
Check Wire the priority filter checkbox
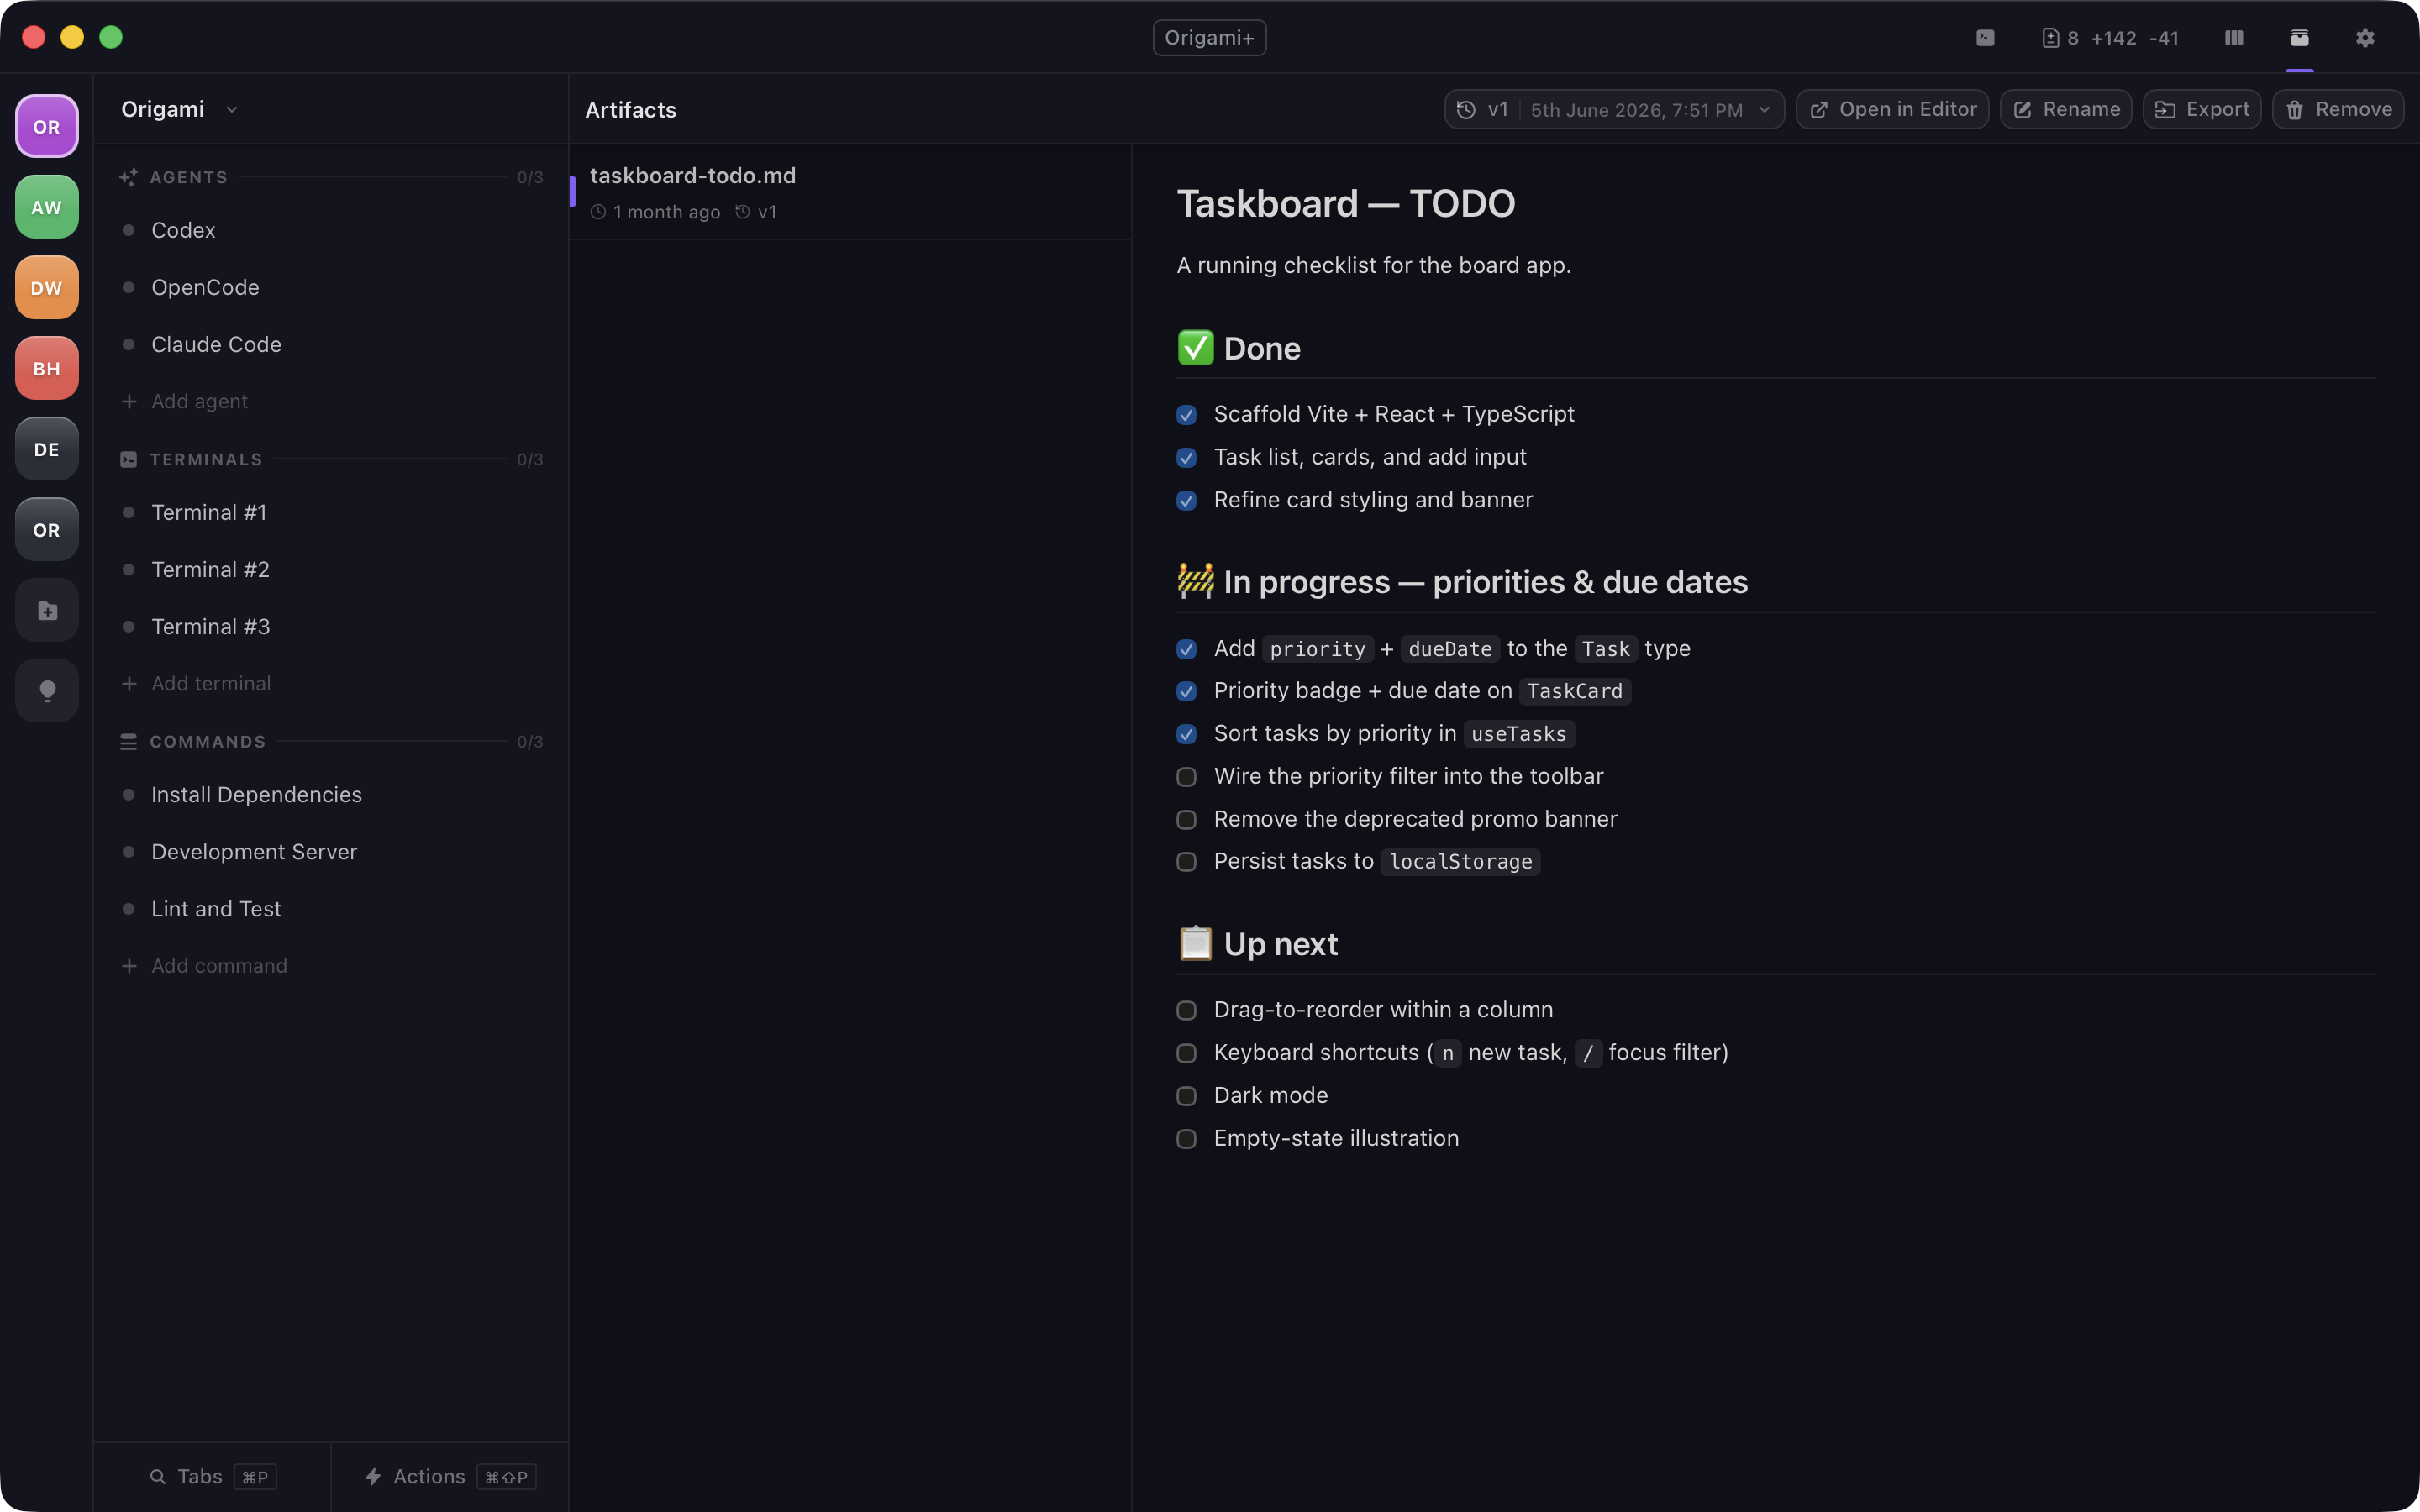click(1186, 777)
